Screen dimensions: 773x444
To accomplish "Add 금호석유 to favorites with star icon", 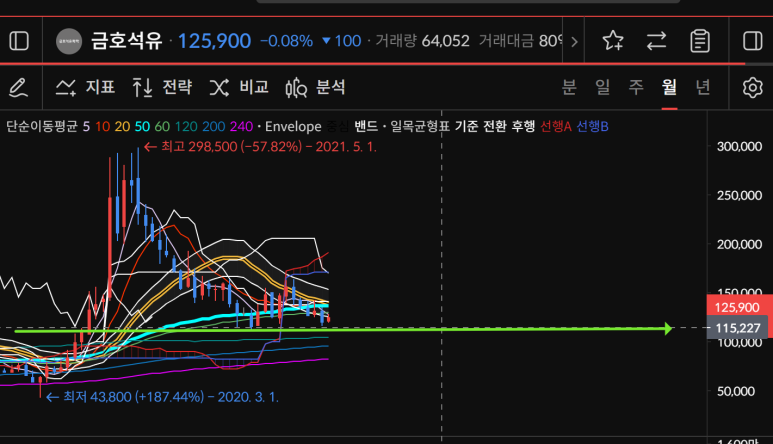I will click(x=613, y=40).
